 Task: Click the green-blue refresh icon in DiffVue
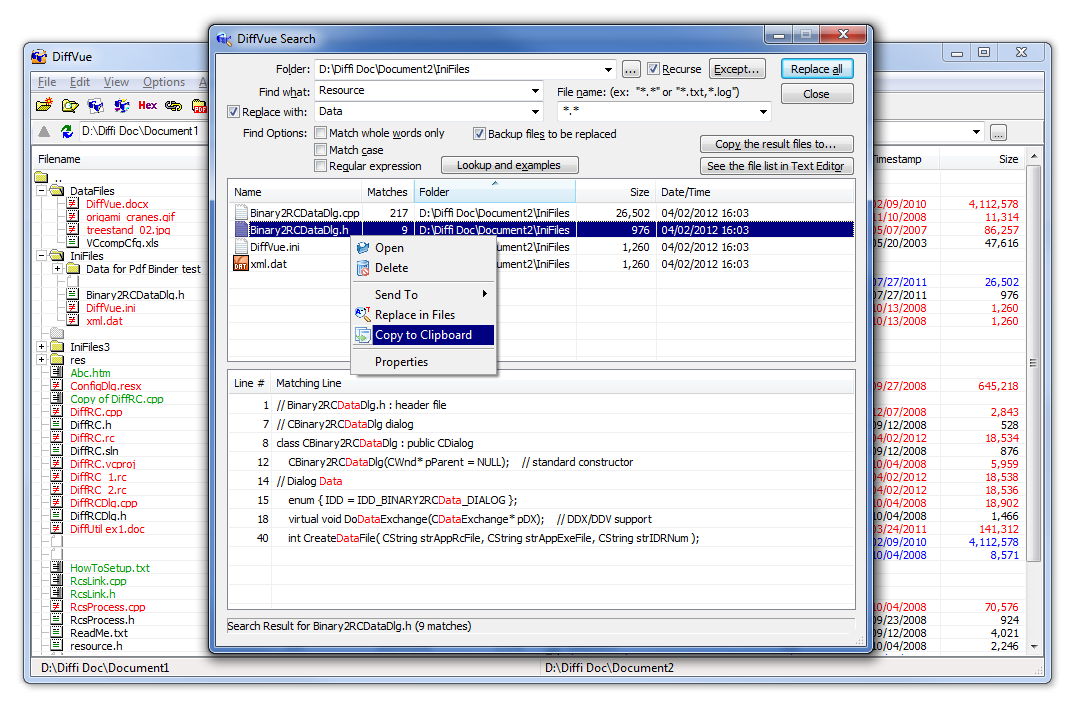pyautogui.click(x=67, y=131)
